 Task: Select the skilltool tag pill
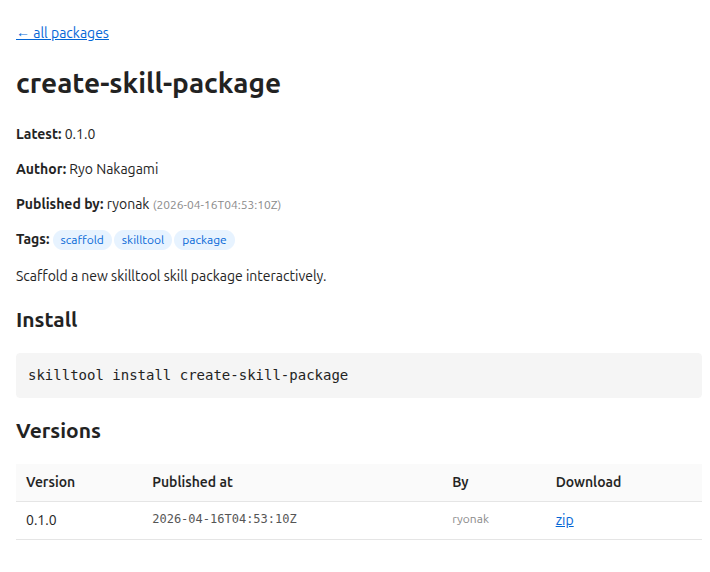142,240
